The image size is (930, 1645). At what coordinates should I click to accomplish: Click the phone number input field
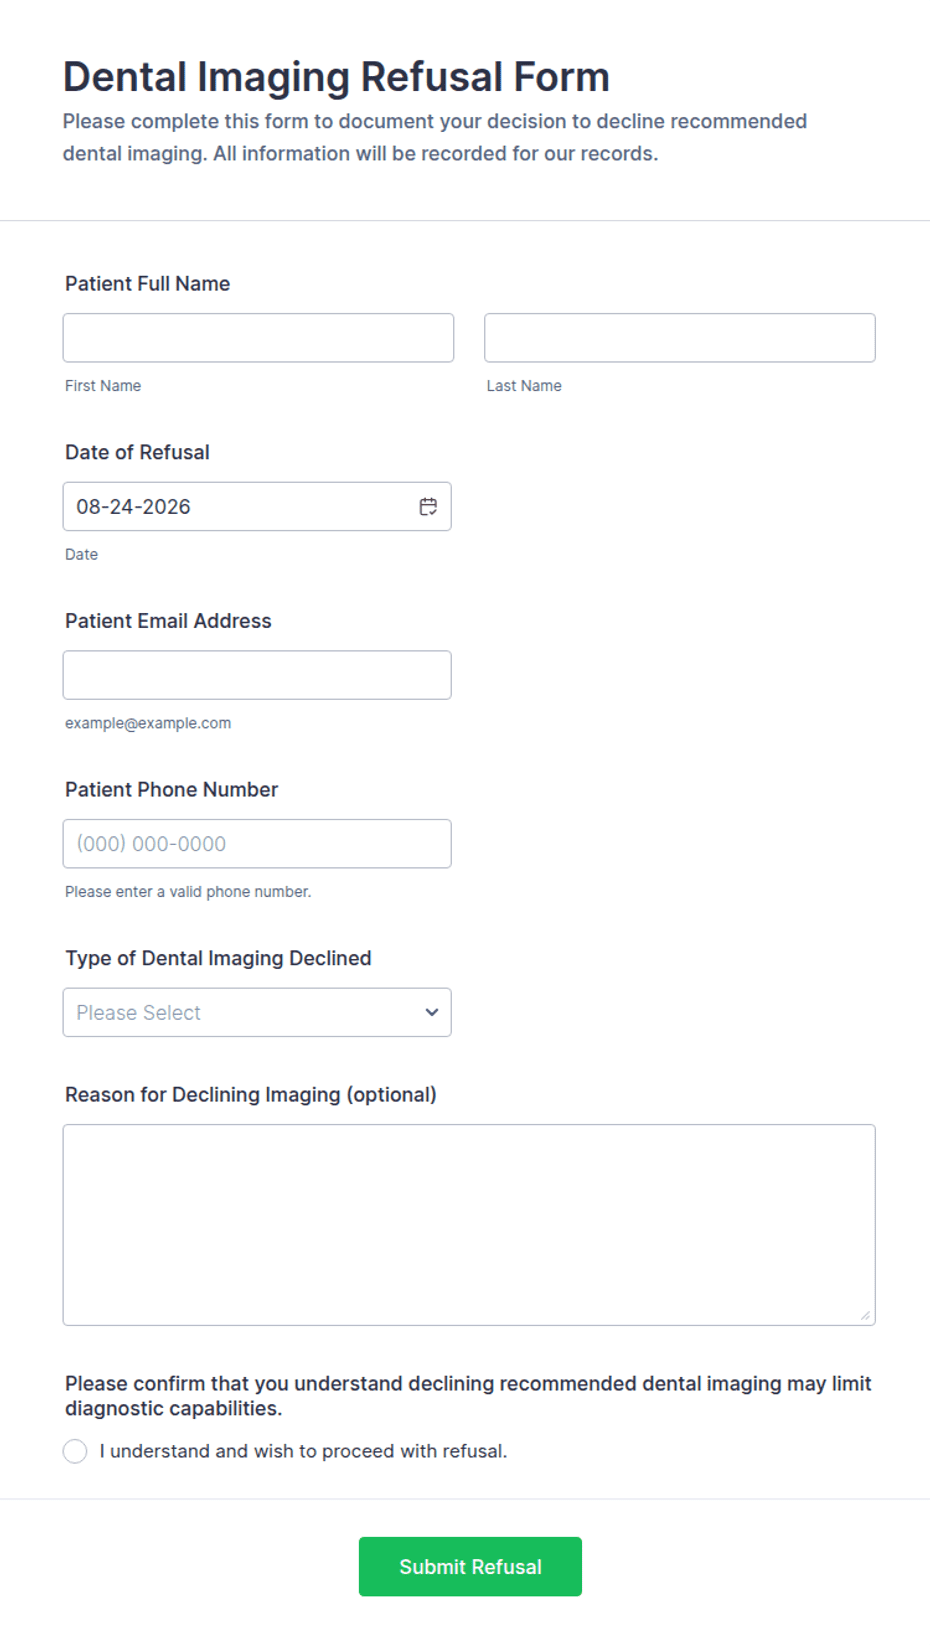tap(257, 844)
